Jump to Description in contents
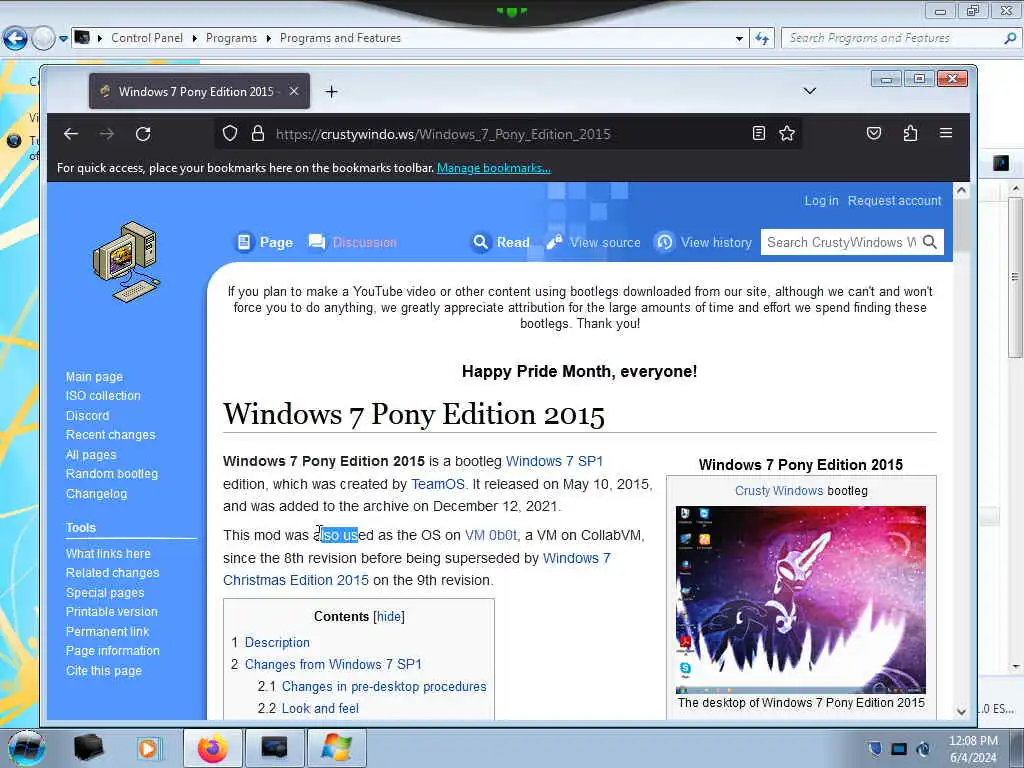This screenshot has height=768, width=1024. [277, 643]
